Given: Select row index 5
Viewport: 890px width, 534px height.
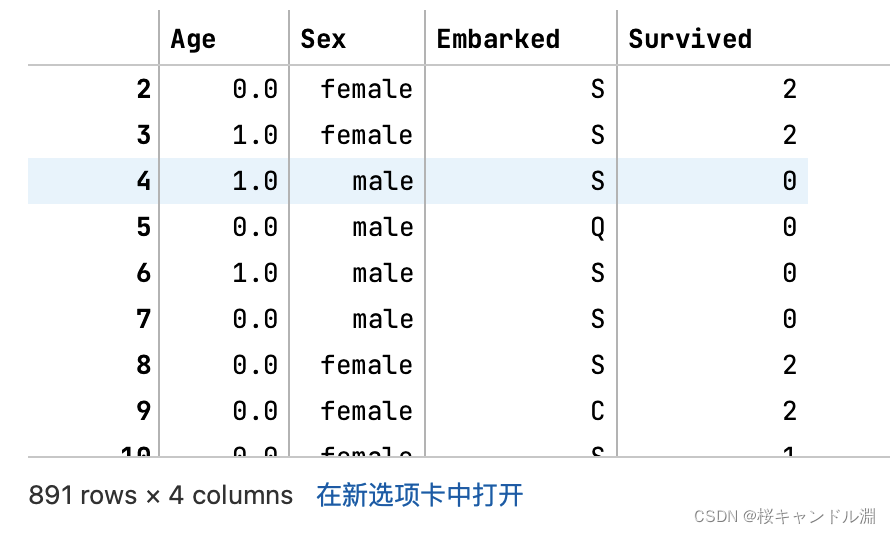Looking at the screenshot, I should pyautogui.click(x=143, y=227).
